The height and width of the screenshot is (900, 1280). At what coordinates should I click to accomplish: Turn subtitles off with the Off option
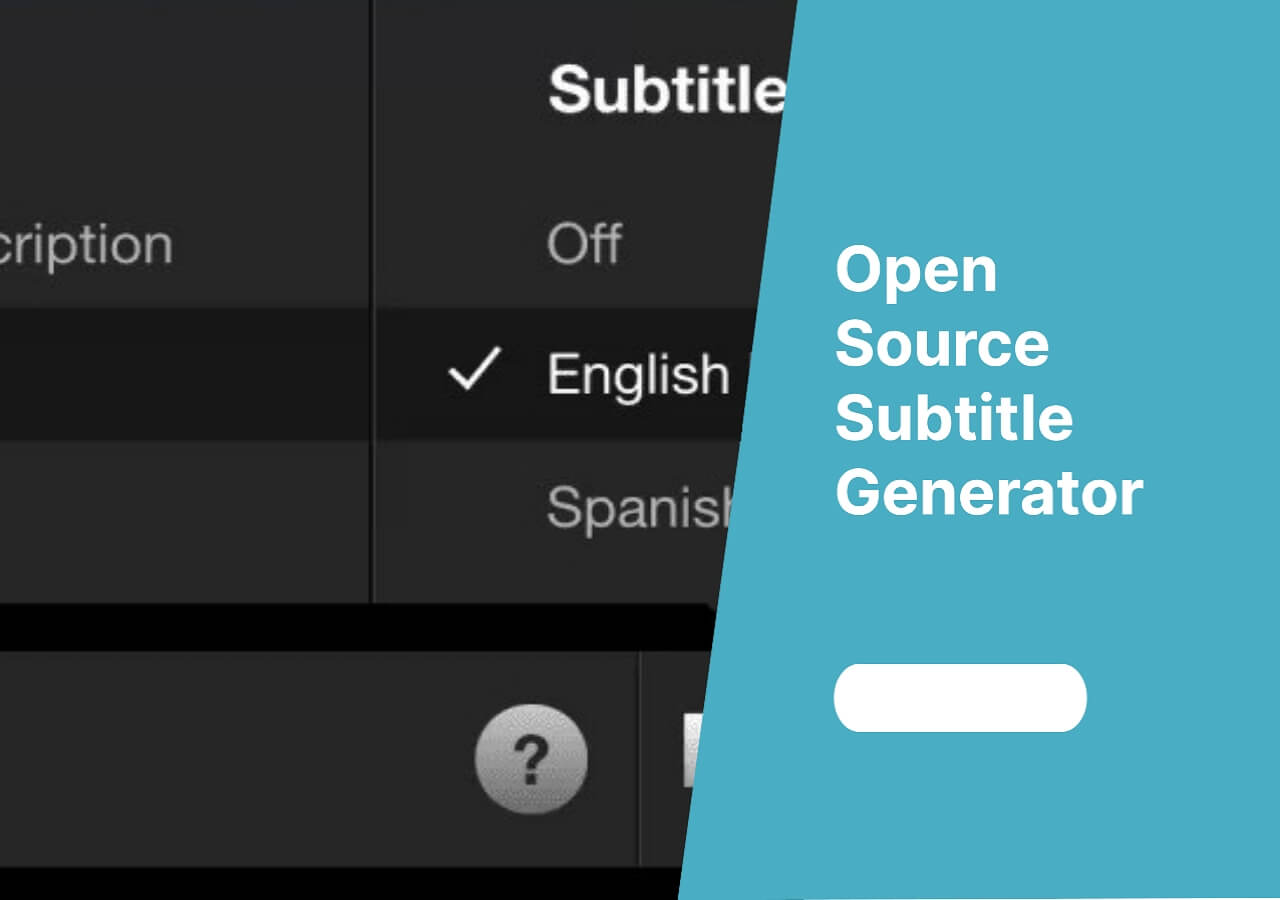(584, 243)
